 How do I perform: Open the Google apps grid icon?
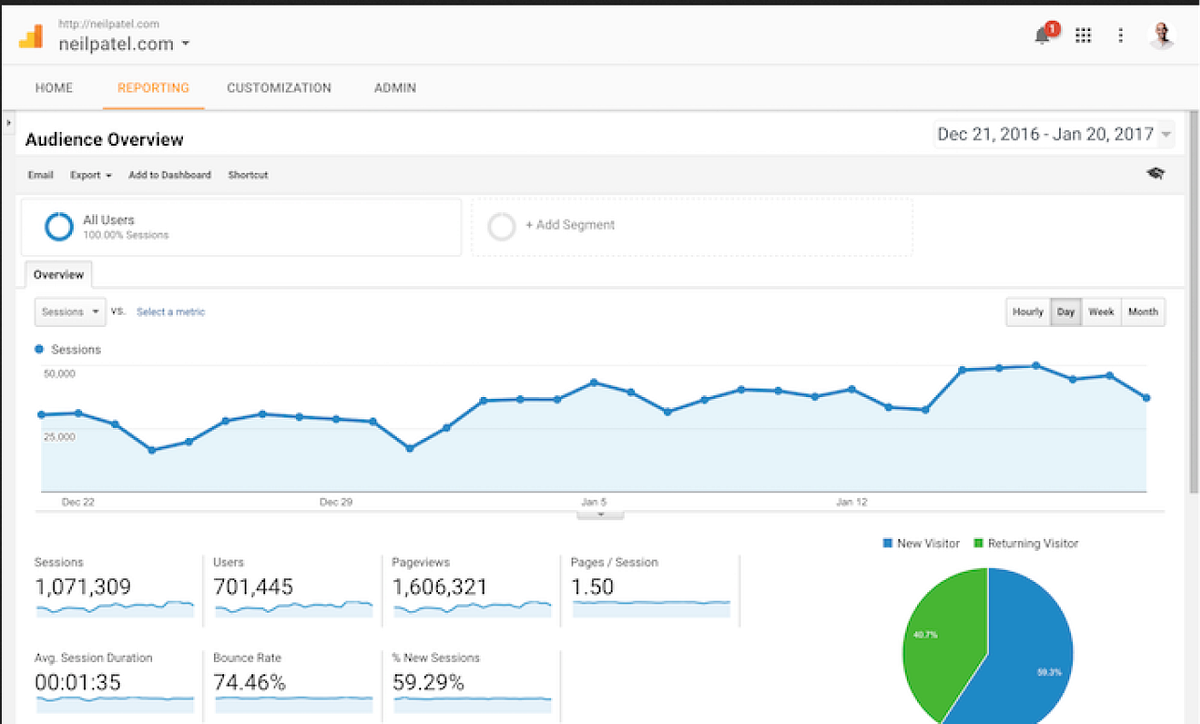coord(1083,34)
